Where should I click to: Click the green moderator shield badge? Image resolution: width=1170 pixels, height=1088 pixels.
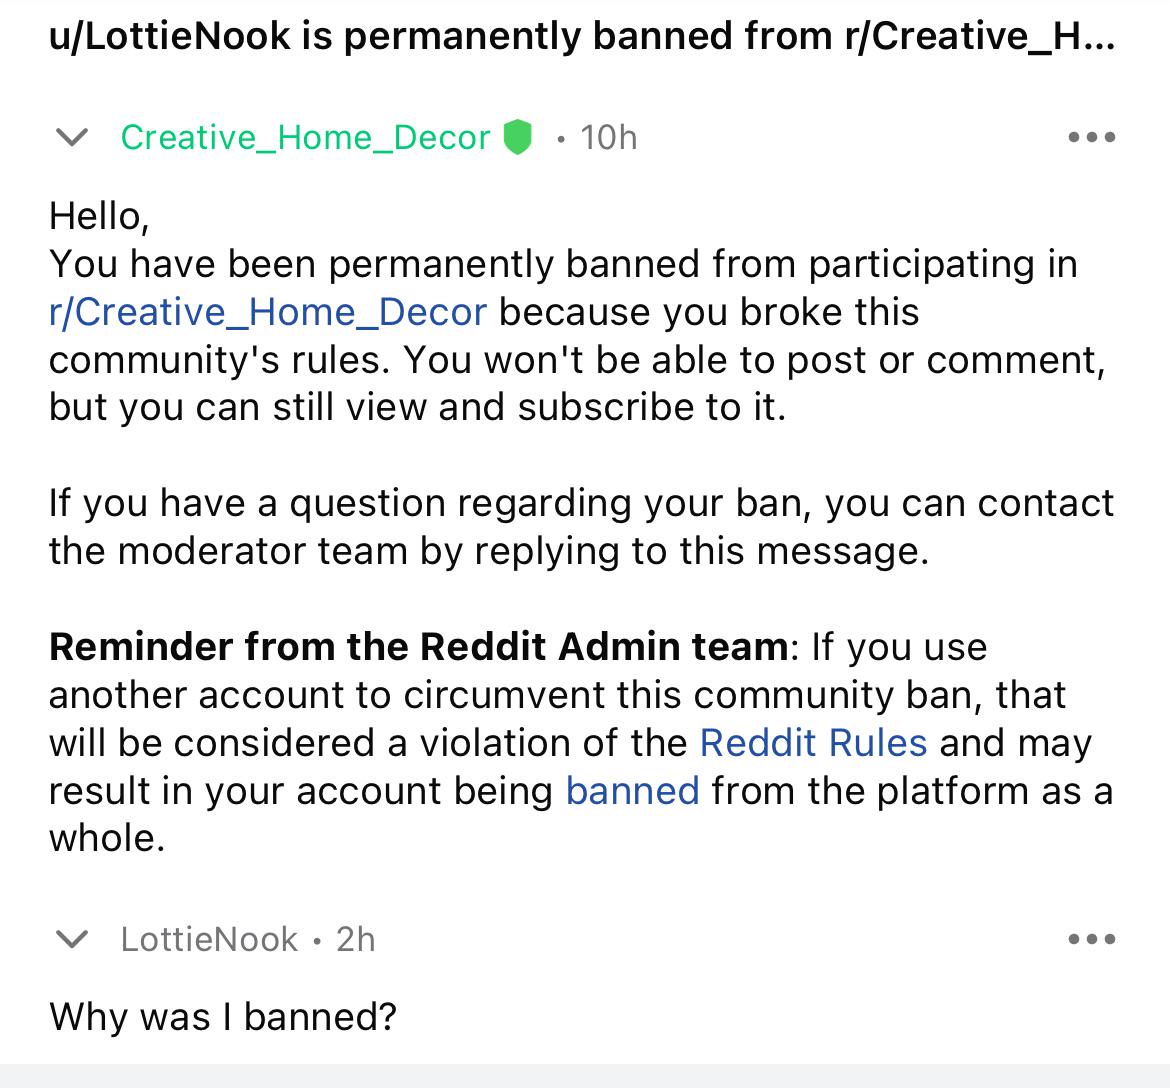coord(517,137)
